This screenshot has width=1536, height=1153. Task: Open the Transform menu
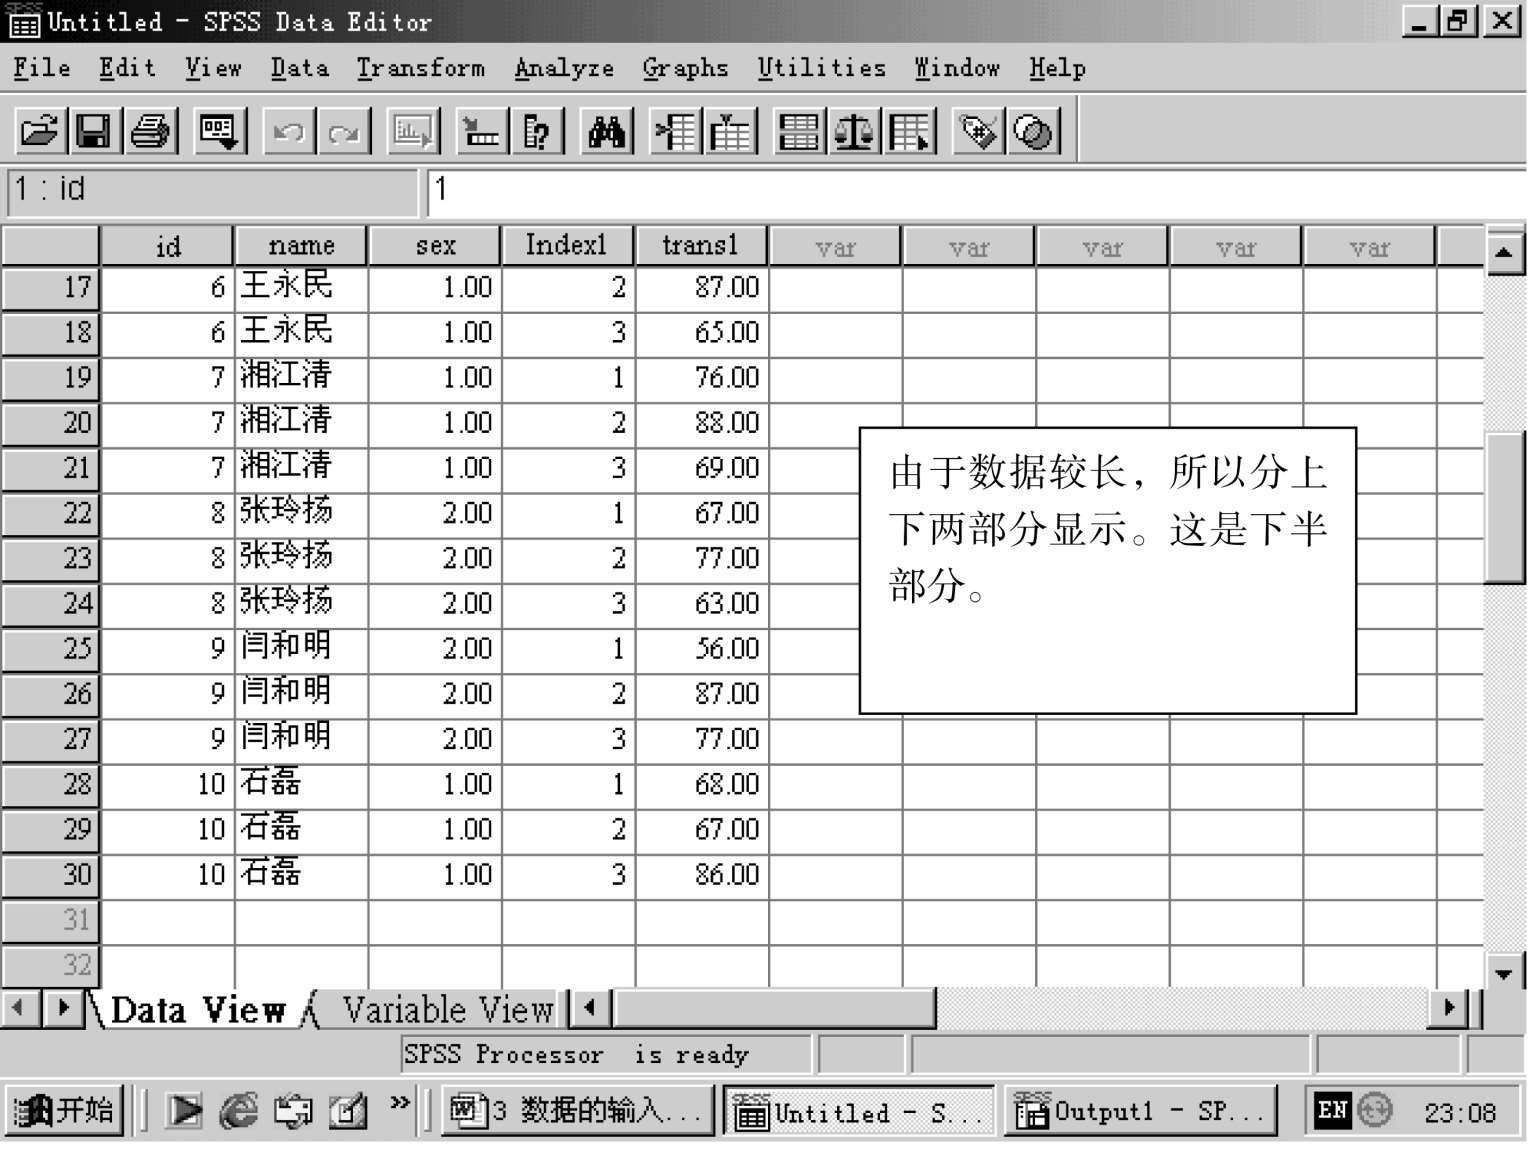click(x=420, y=68)
